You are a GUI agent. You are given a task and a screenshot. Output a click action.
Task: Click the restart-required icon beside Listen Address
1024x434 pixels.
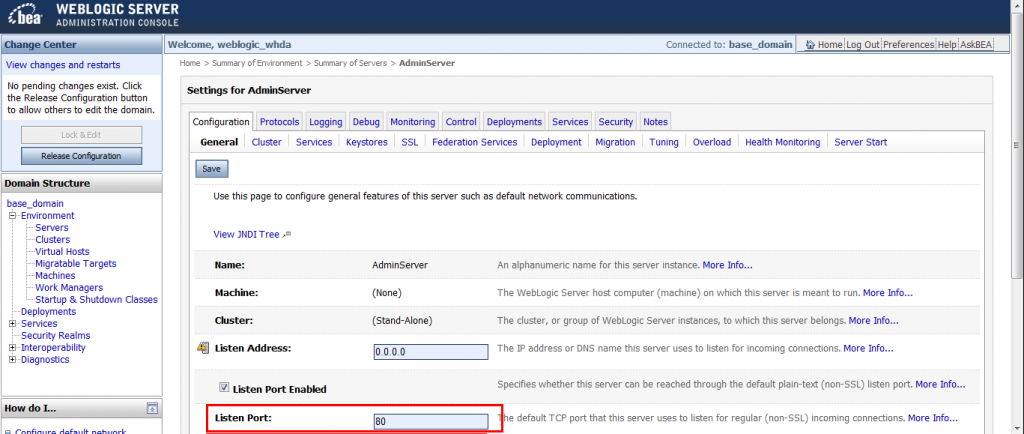(203, 348)
